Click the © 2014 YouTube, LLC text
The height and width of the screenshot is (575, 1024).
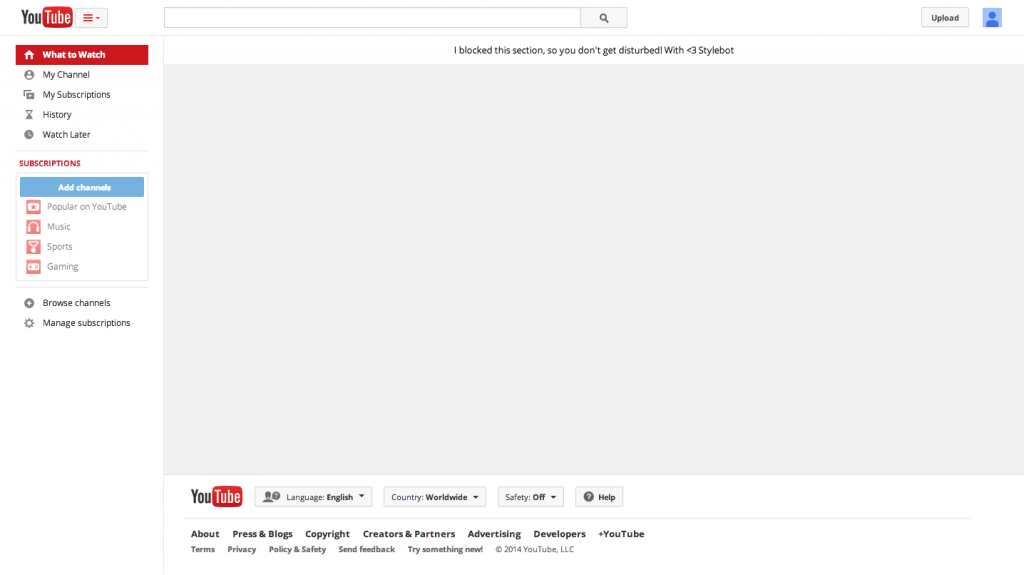[534, 550]
